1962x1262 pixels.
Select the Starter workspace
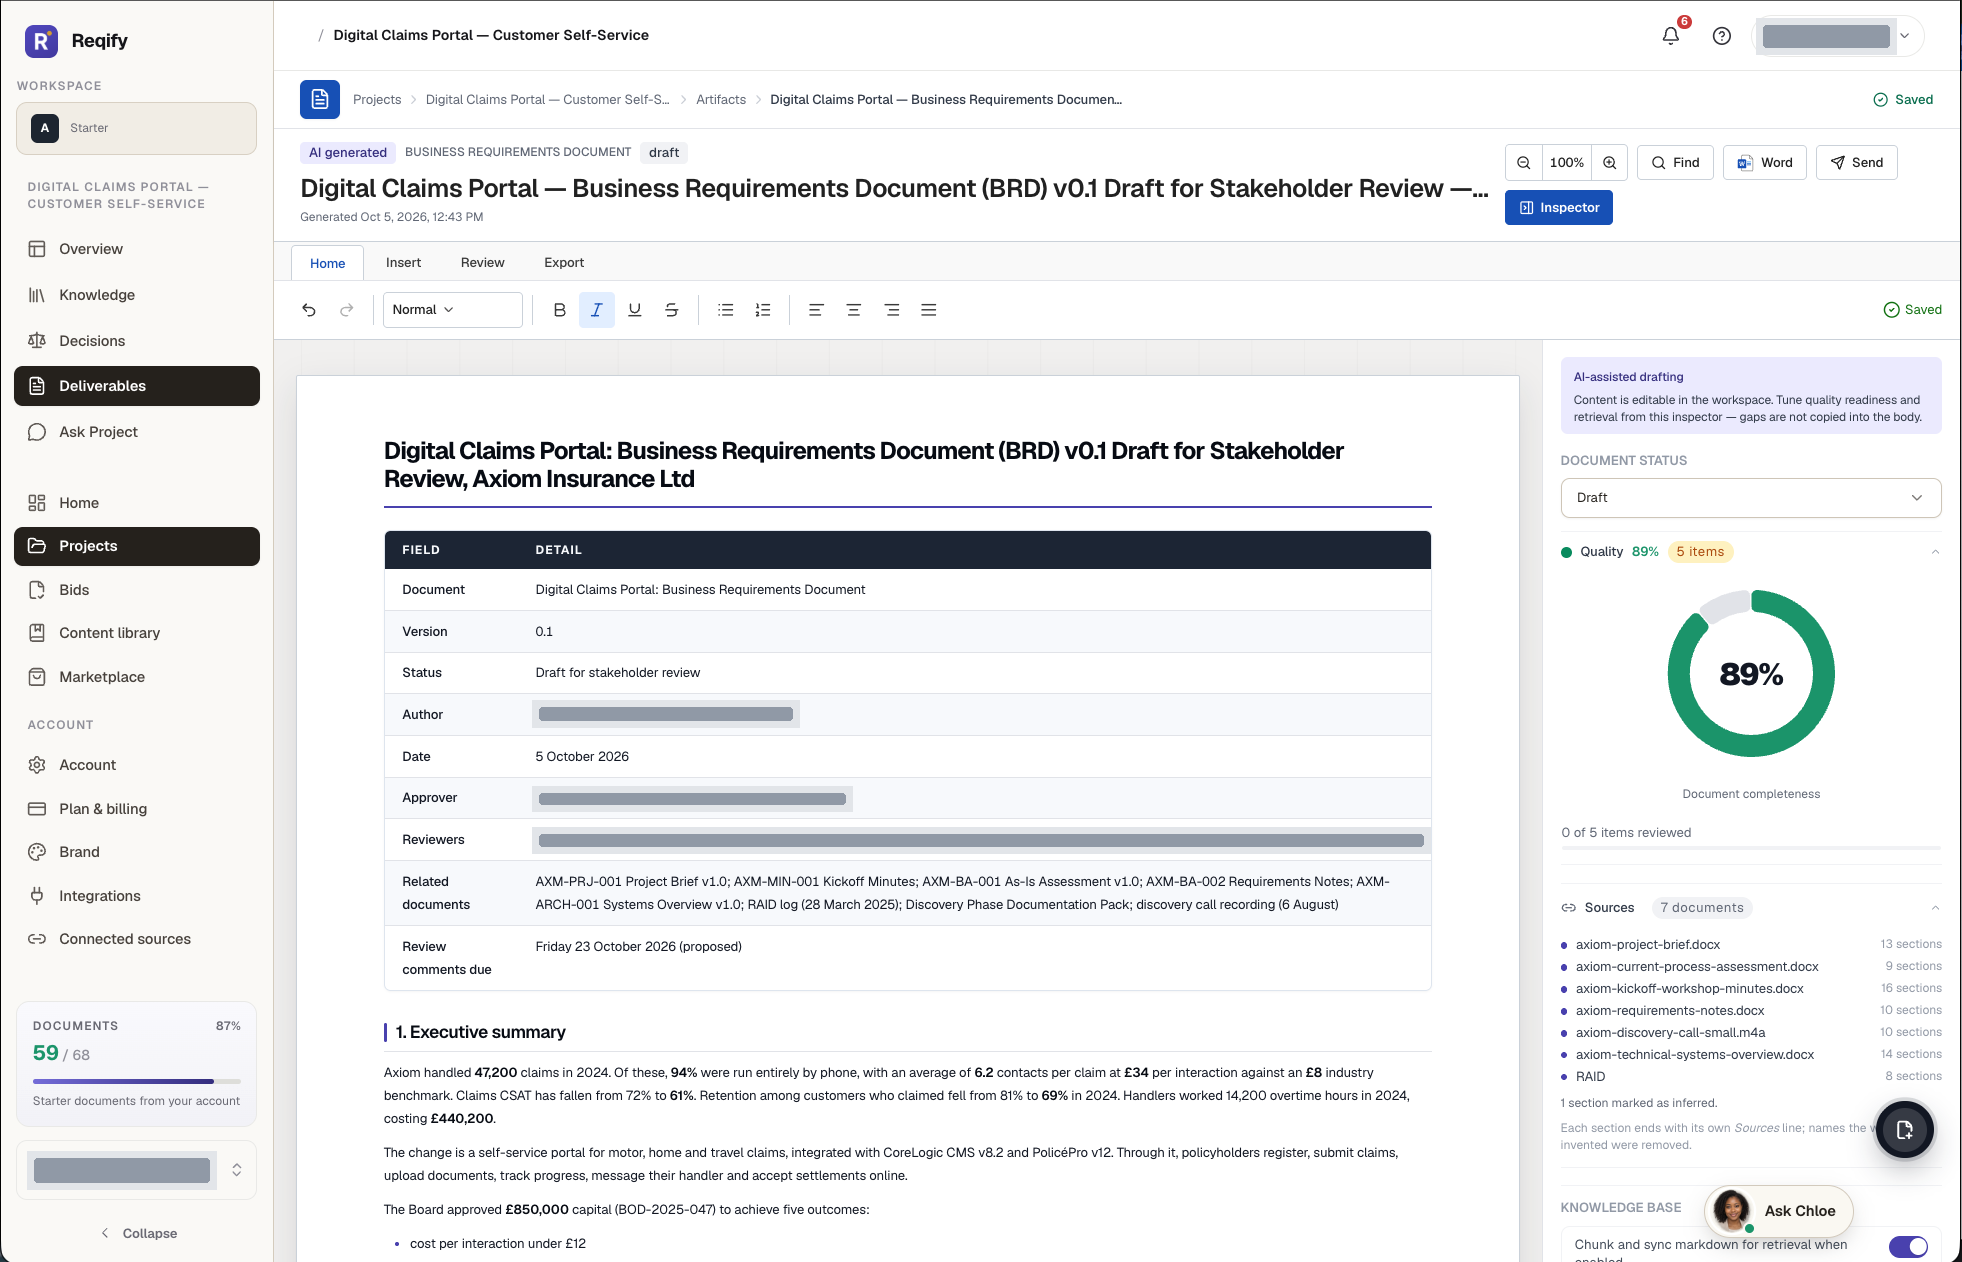point(136,128)
